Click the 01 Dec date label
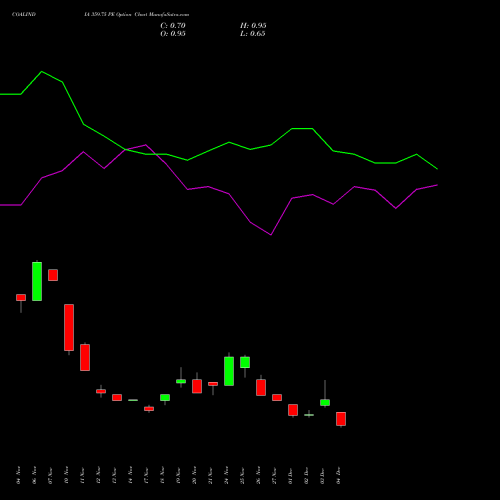The height and width of the screenshot is (500, 500). click(290, 475)
